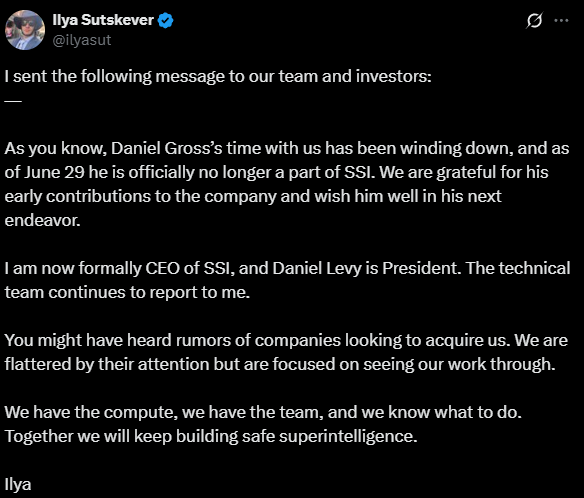Click the phrase 'formally CEO of SSI'

(x=156, y=268)
